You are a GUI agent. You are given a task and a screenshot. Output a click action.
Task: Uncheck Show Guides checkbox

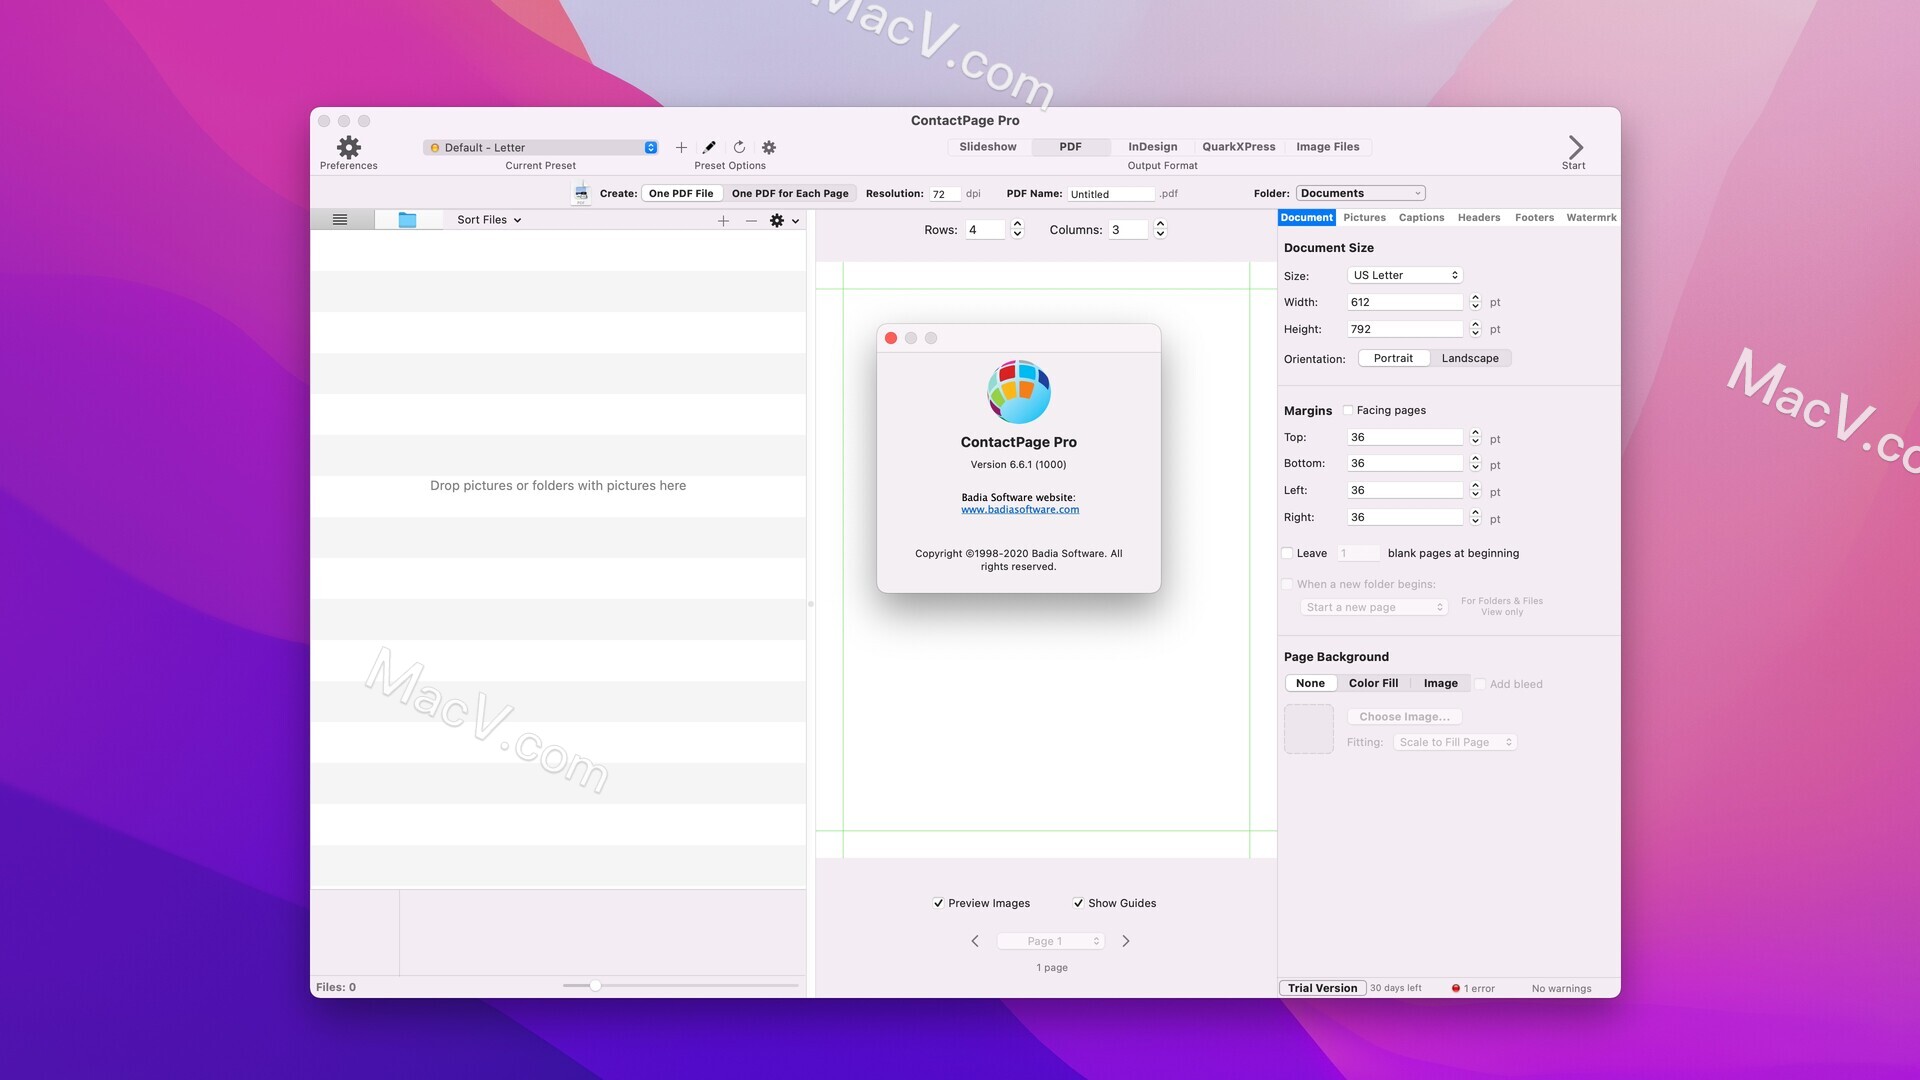coord(1078,903)
